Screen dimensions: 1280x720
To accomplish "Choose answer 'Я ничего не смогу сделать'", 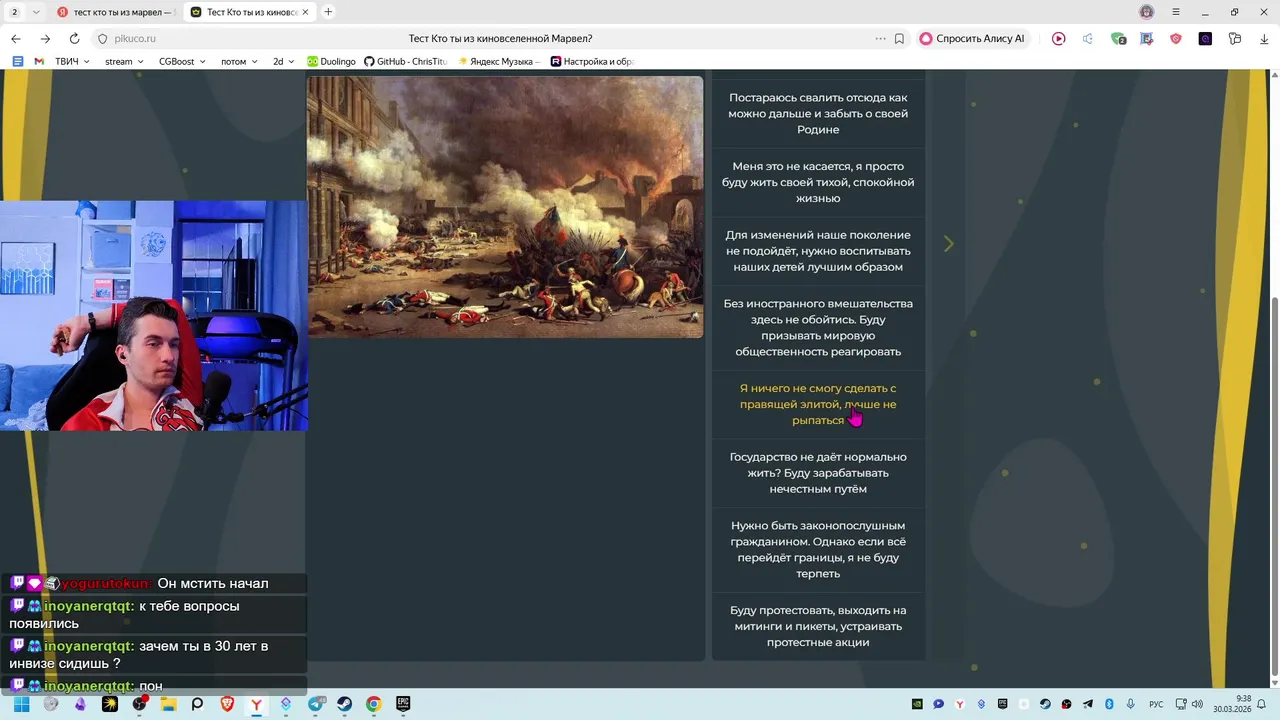I will click(x=818, y=404).
